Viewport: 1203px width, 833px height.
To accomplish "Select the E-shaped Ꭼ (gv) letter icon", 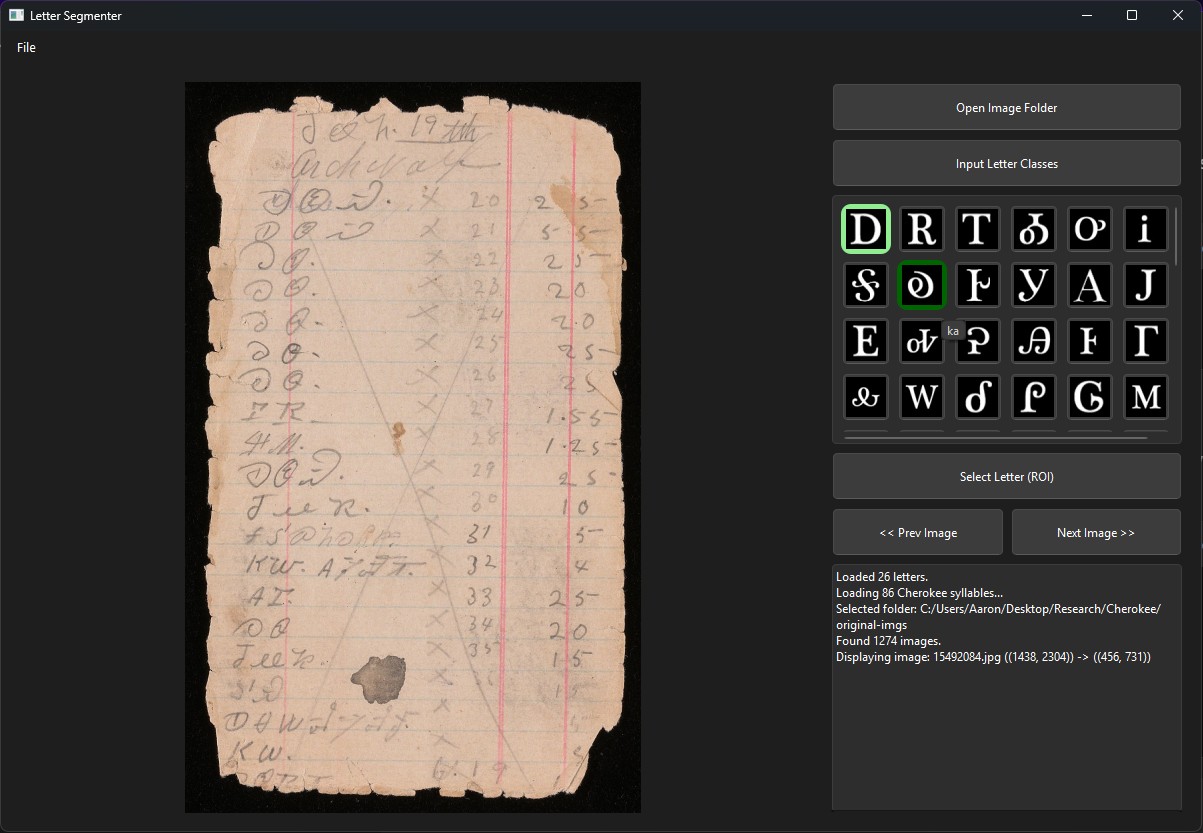I will pos(865,341).
